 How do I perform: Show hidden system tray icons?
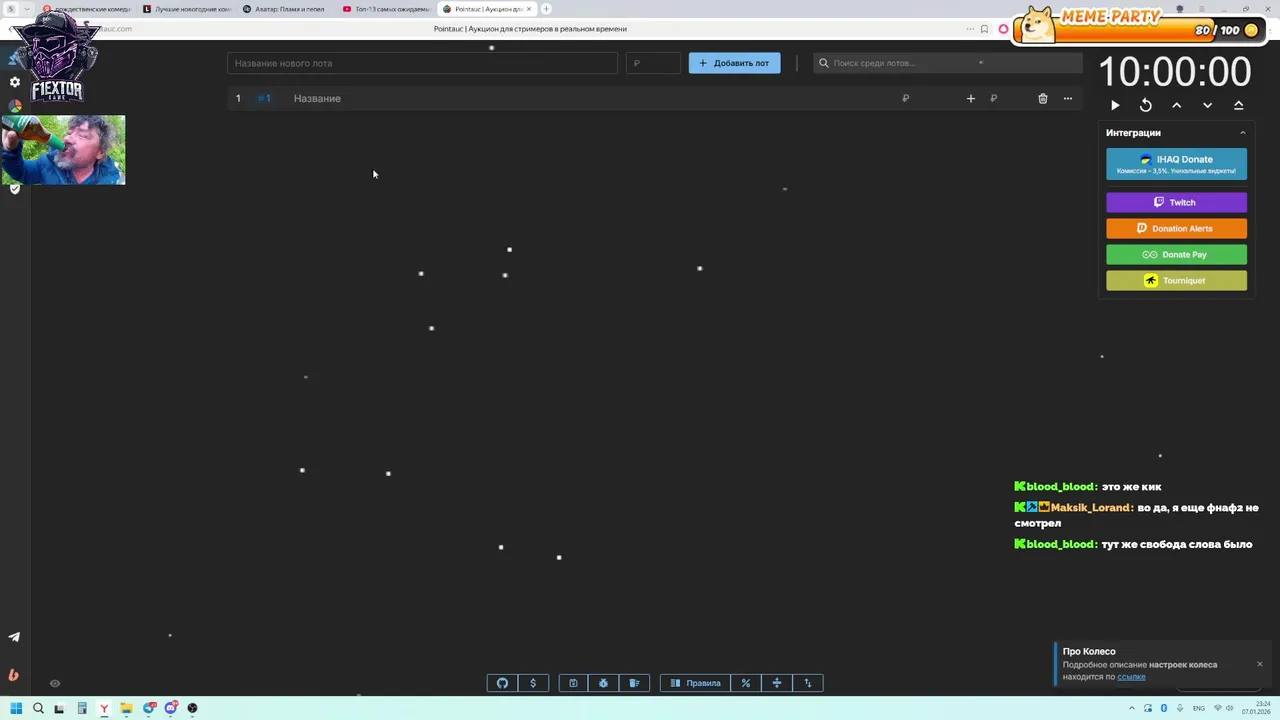pyautogui.click(x=1132, y=708)
